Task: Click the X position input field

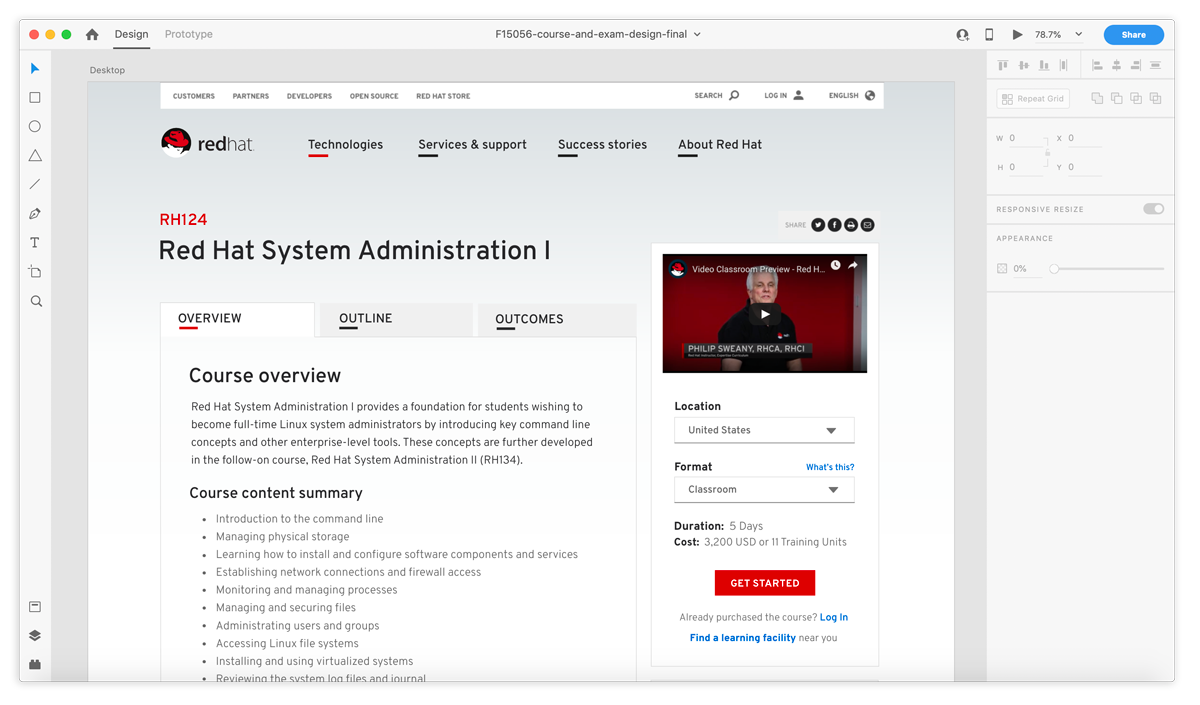Action: pyautogui.click(x=1084, y=138)
